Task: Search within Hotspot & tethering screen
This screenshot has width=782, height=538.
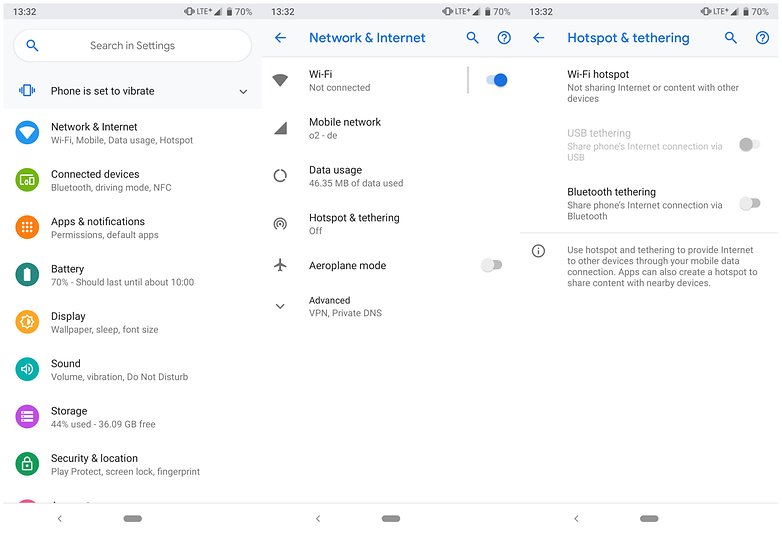Action: 731,37
